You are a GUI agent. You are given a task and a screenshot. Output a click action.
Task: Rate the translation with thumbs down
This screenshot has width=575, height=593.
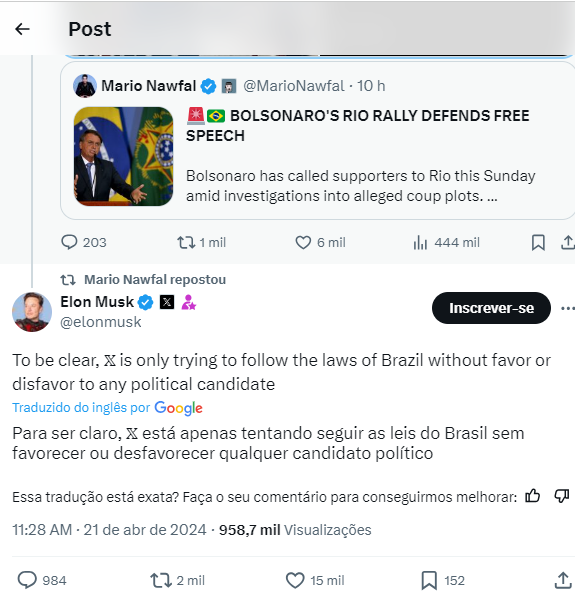coord(562,496)
